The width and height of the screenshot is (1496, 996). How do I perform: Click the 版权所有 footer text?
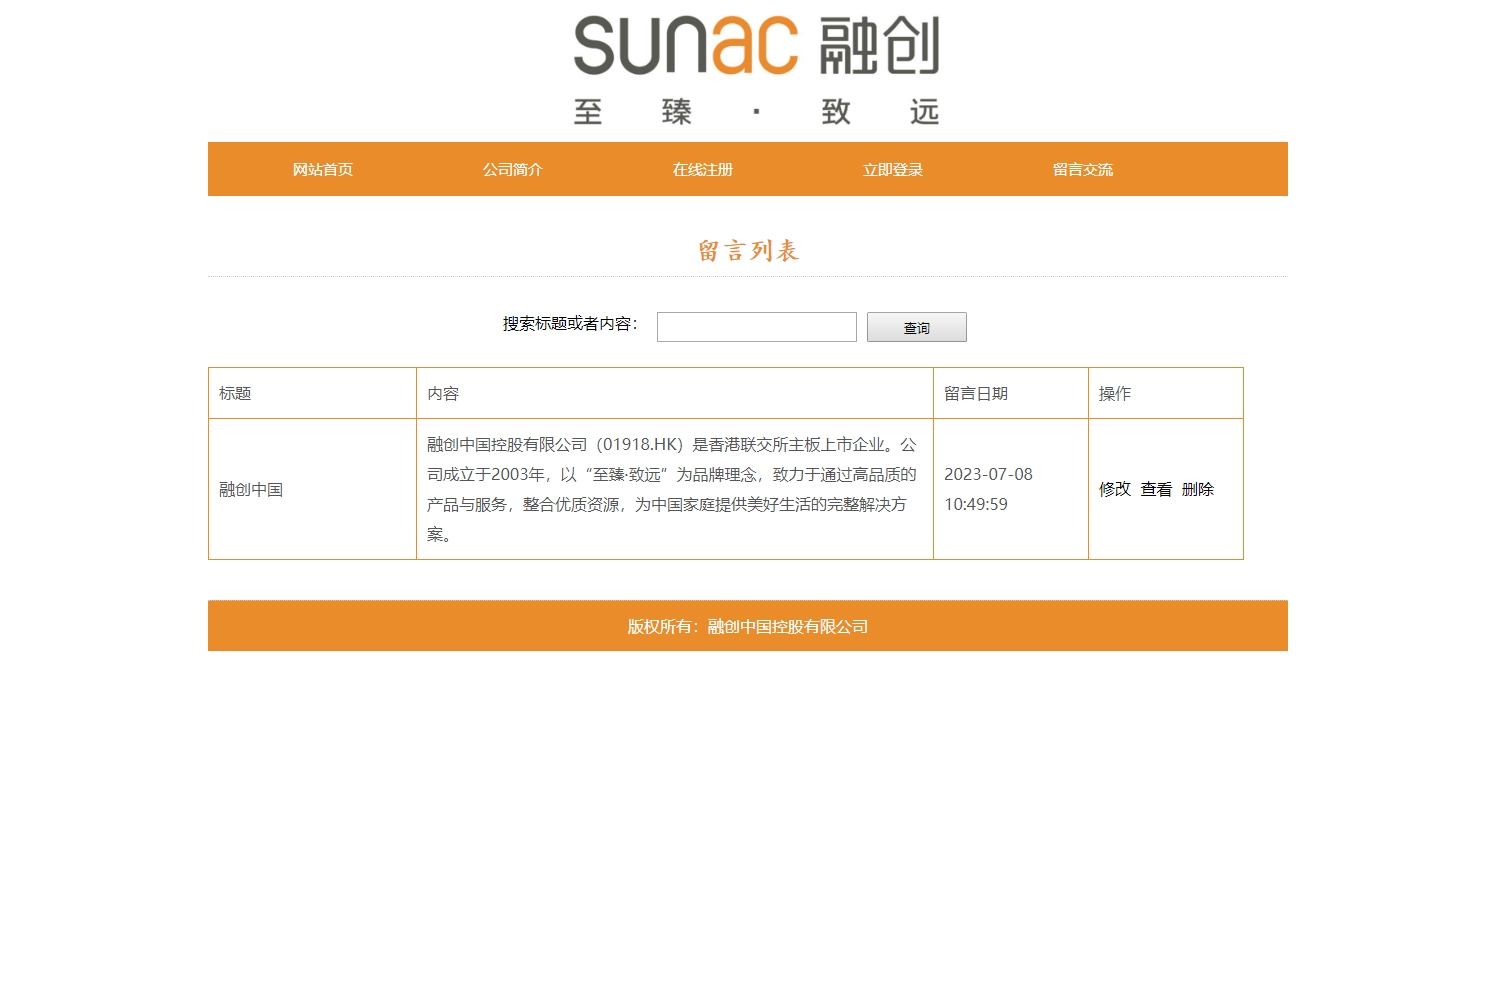(748, 626)
